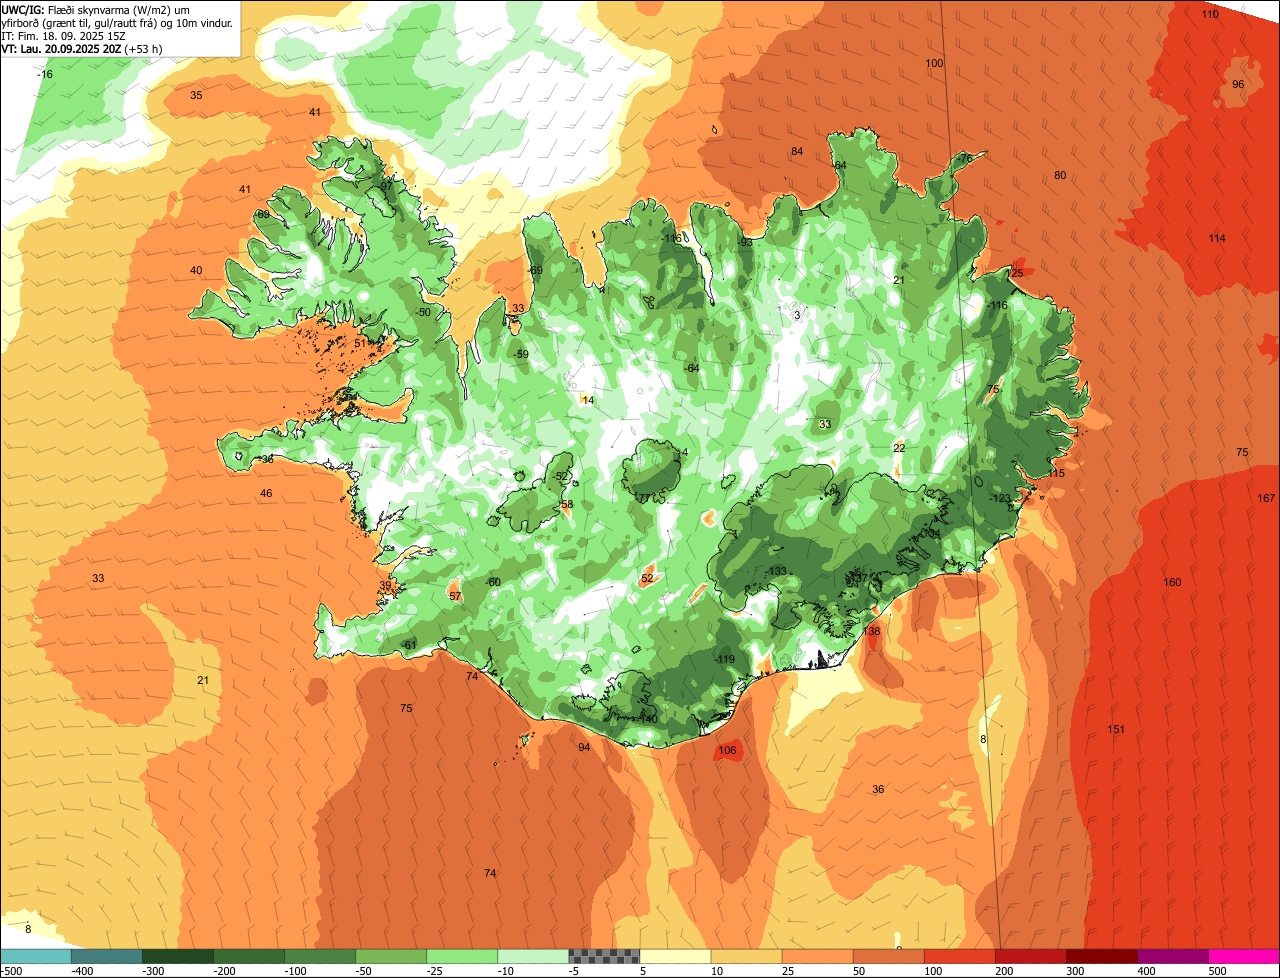Click the map value '167' at the right edge
This screenshot has width=1280, height=978.
click(x=1266, y=498)
